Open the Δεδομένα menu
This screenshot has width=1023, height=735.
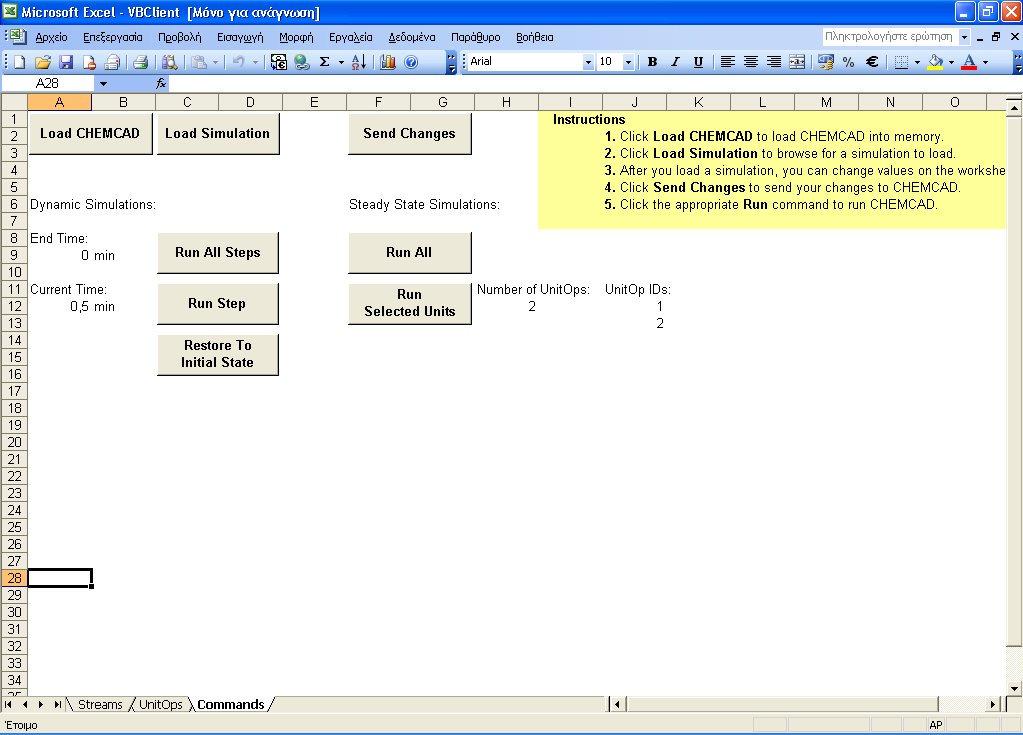pyautogui.click(x=412, y=37)
